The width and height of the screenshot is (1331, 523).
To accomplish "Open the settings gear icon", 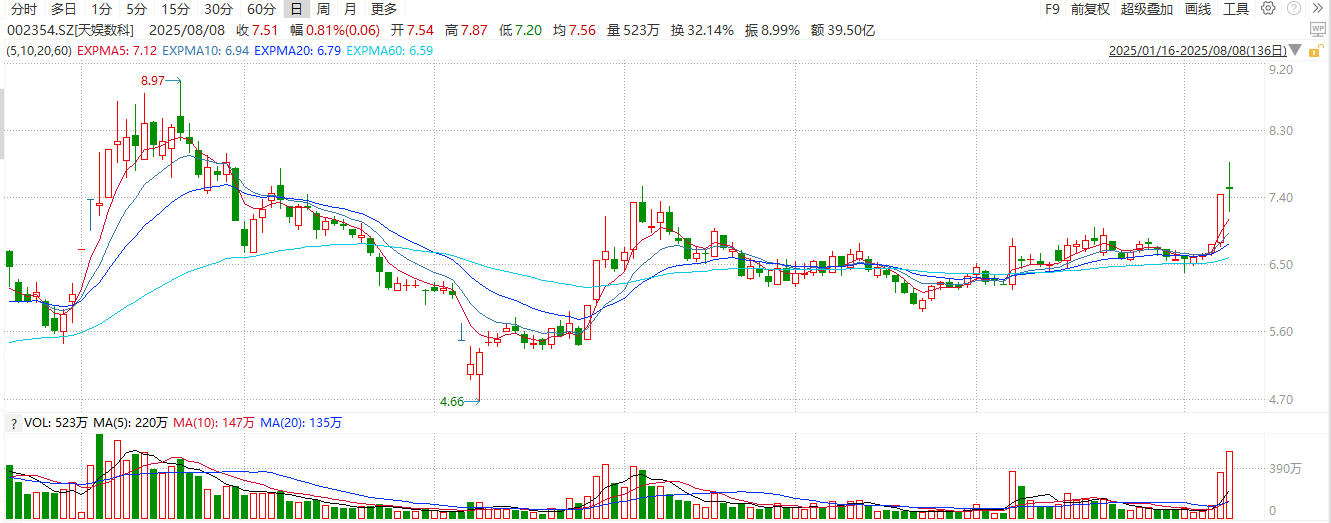I will tap(1268, 9).
